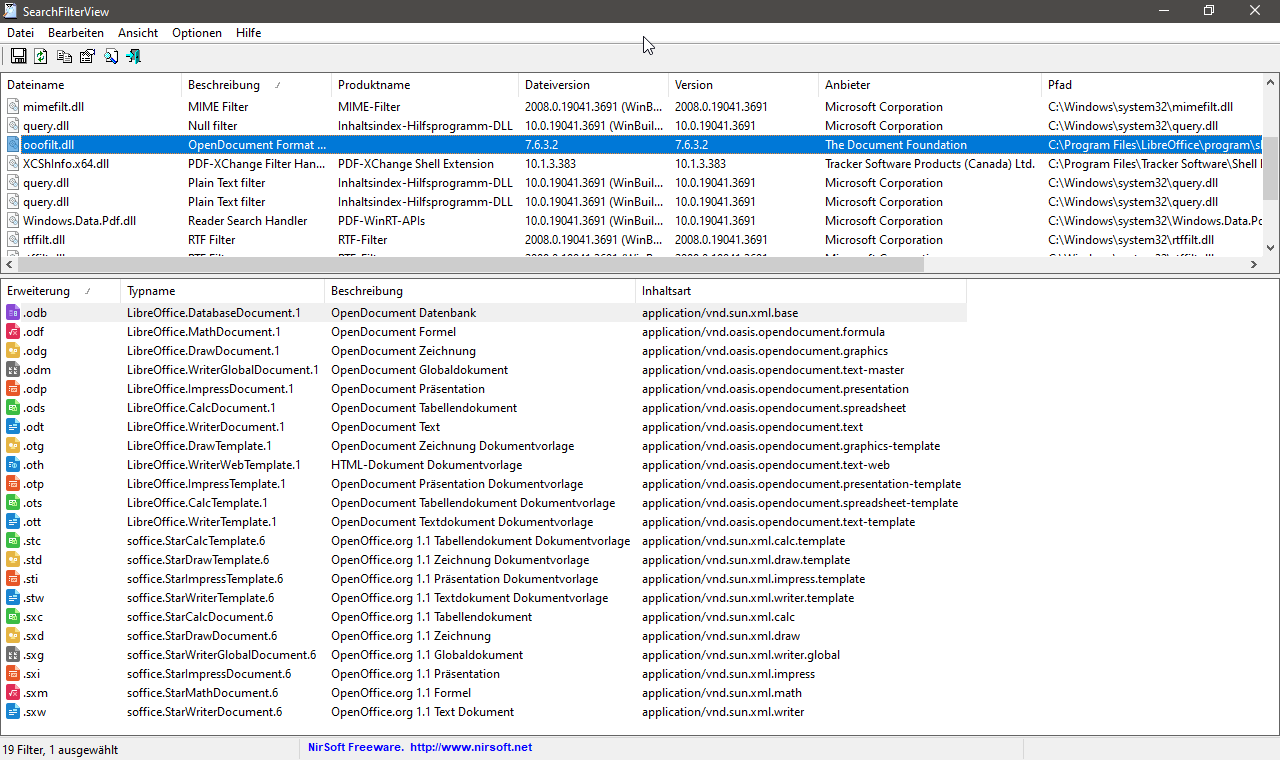The height and width of the screenshot is (760, 1280).
Task: Sort lower list by Inhaltsart column
Action: [x=801, y=291]
